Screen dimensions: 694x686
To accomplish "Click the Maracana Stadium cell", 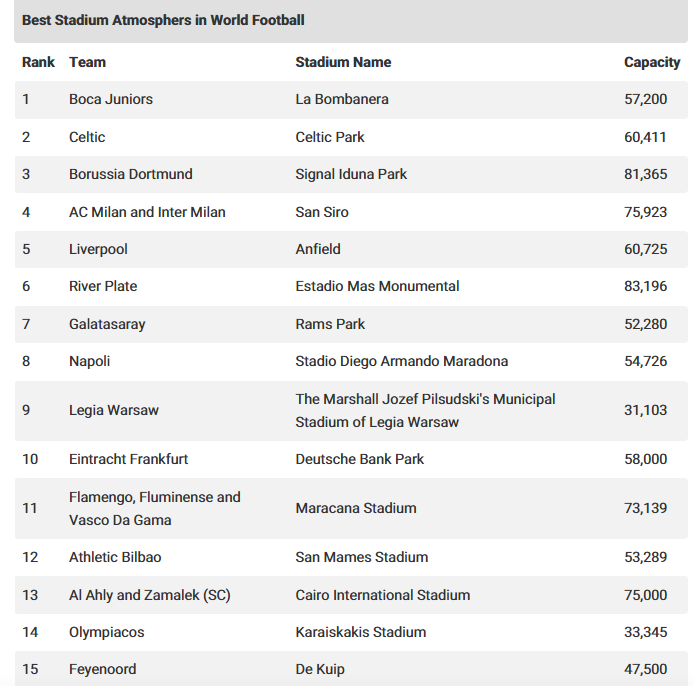I will pos(356,508).
